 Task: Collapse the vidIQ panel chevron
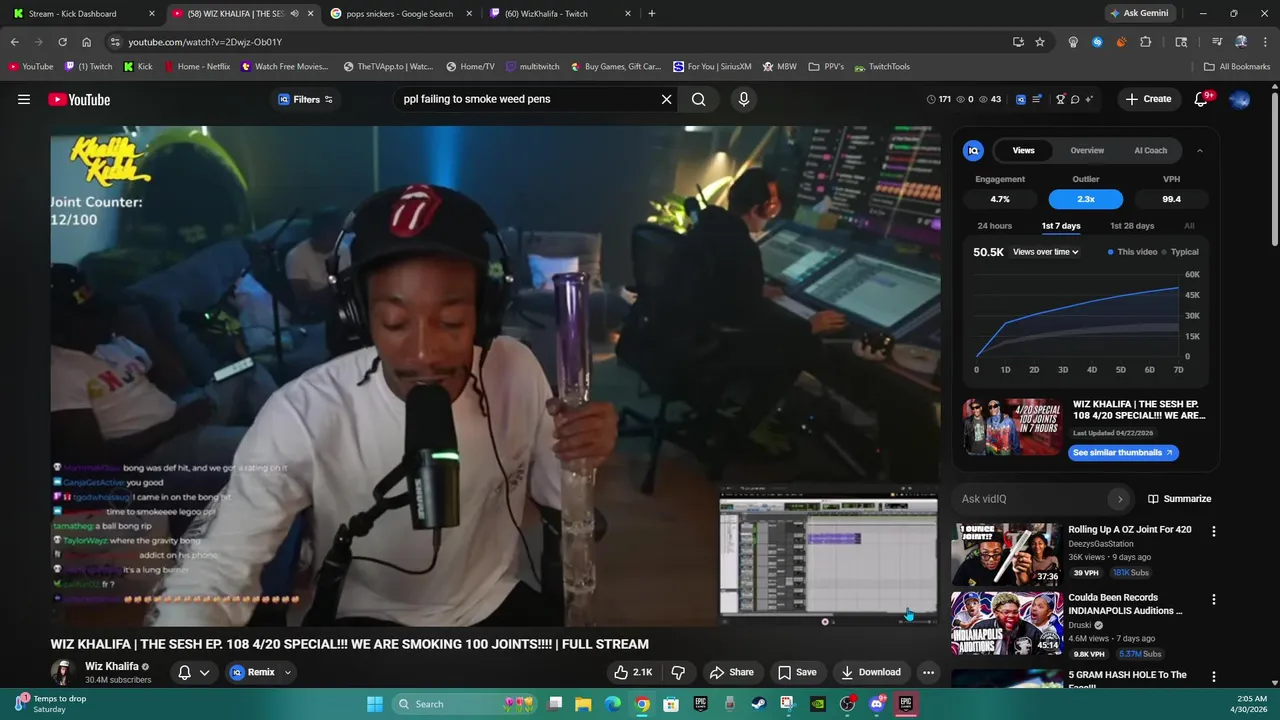1200,151
